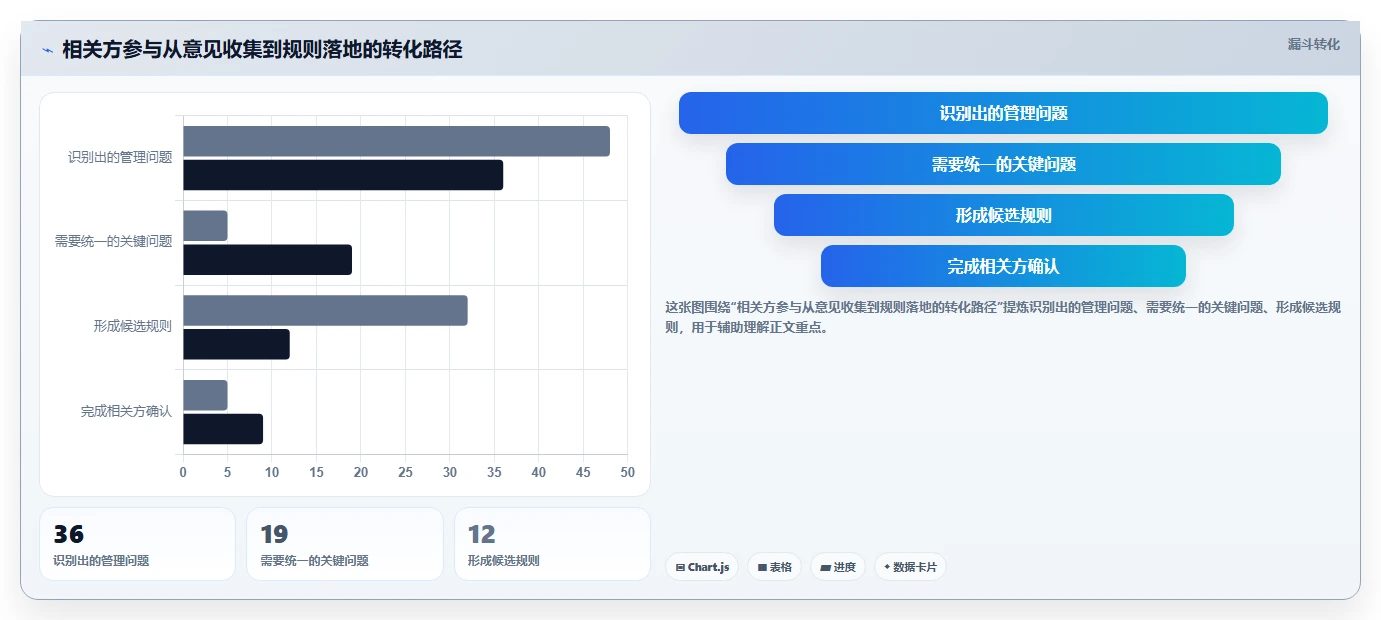Click the panel title 相关方参与从意见收集到规则落地的转化路径
Screen dimensions: 1381x620
click(262, 50)
